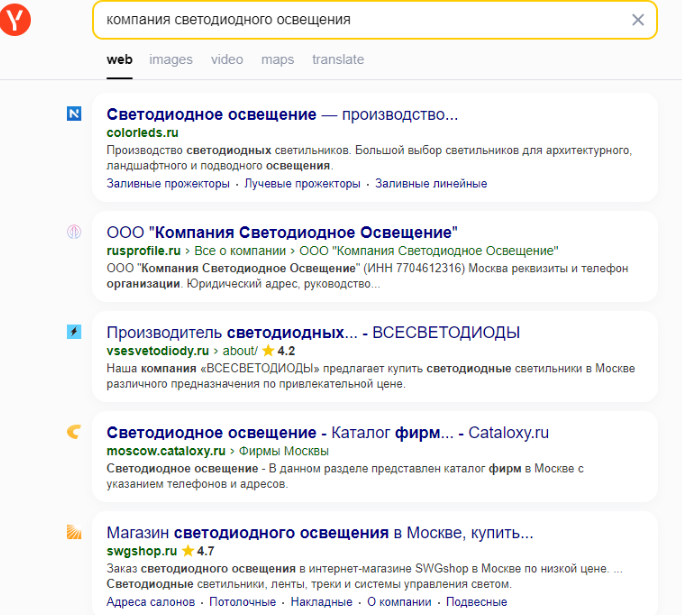Screen dimensions: 682x615
Task: Open the ООО "Компания Светодиодное Освещение" result
Action: coord(282,232)
